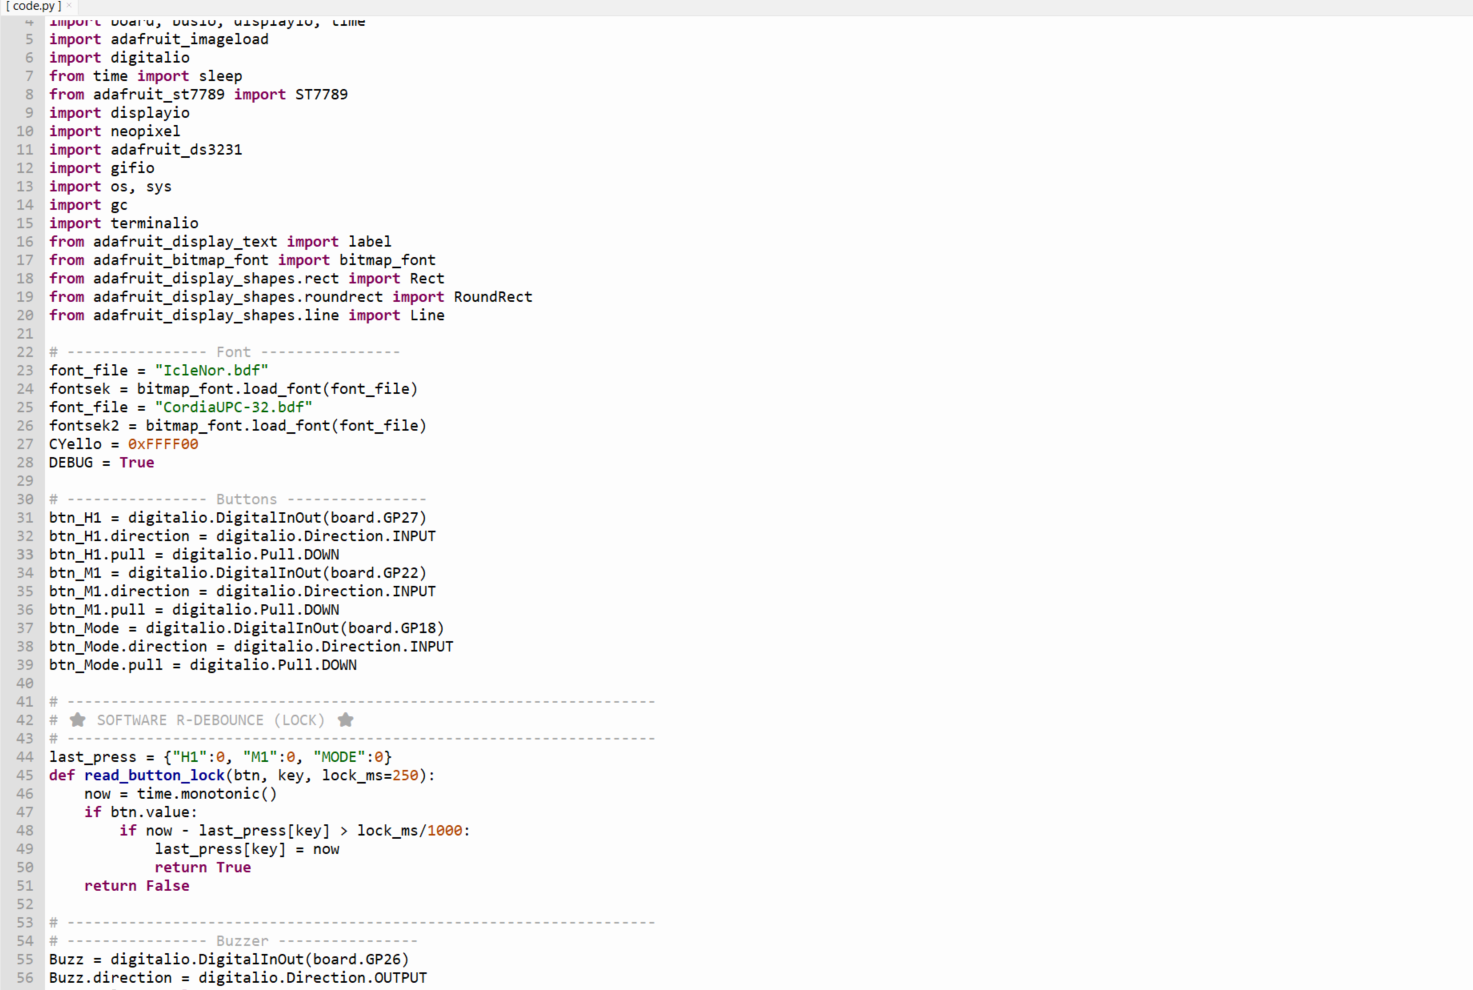Click the True value of DEBUG
Viewport: 1473px width, 990px height.
(x=137, y=463)
